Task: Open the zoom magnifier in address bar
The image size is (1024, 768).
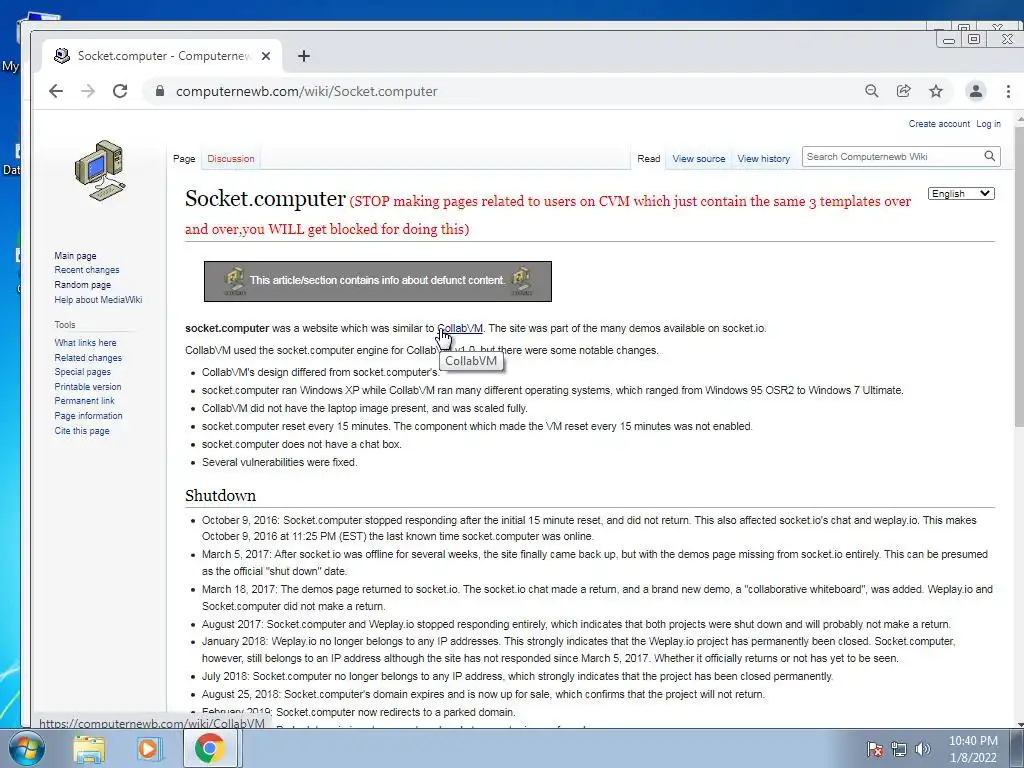Action: (872, 91)
